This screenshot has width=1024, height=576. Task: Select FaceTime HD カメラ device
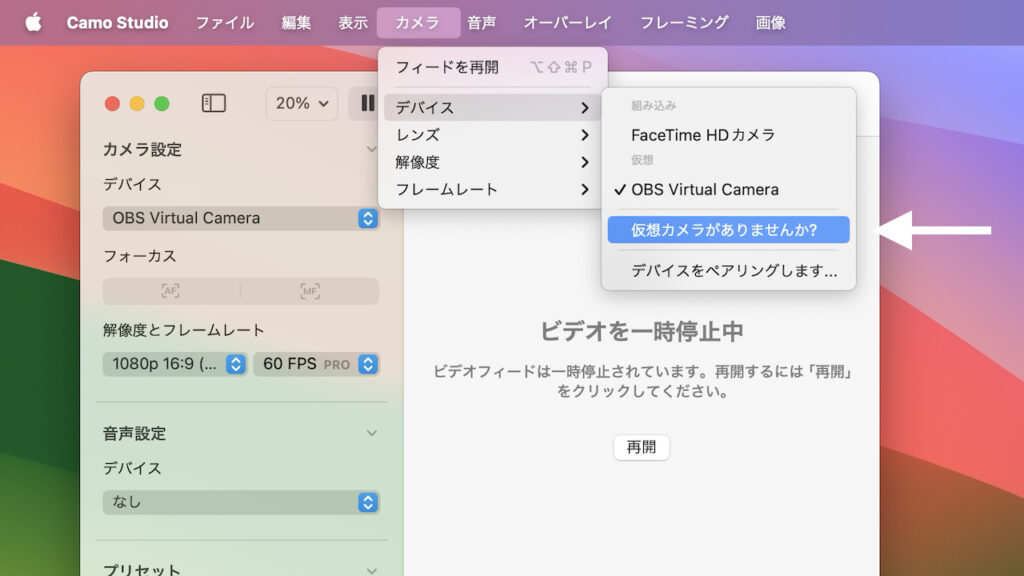[703, 135]
